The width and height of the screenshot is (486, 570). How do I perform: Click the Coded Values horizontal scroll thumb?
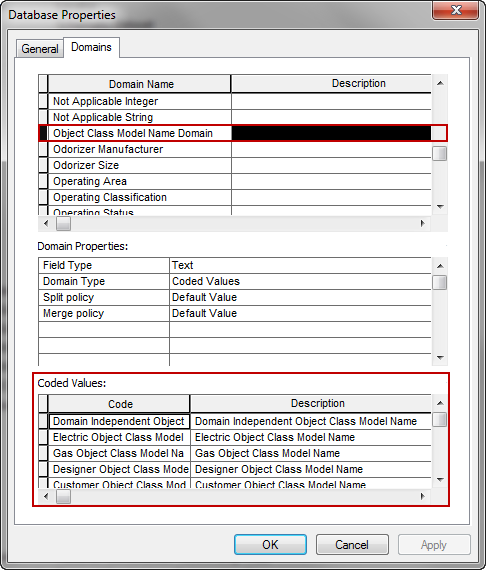point(63,496)
